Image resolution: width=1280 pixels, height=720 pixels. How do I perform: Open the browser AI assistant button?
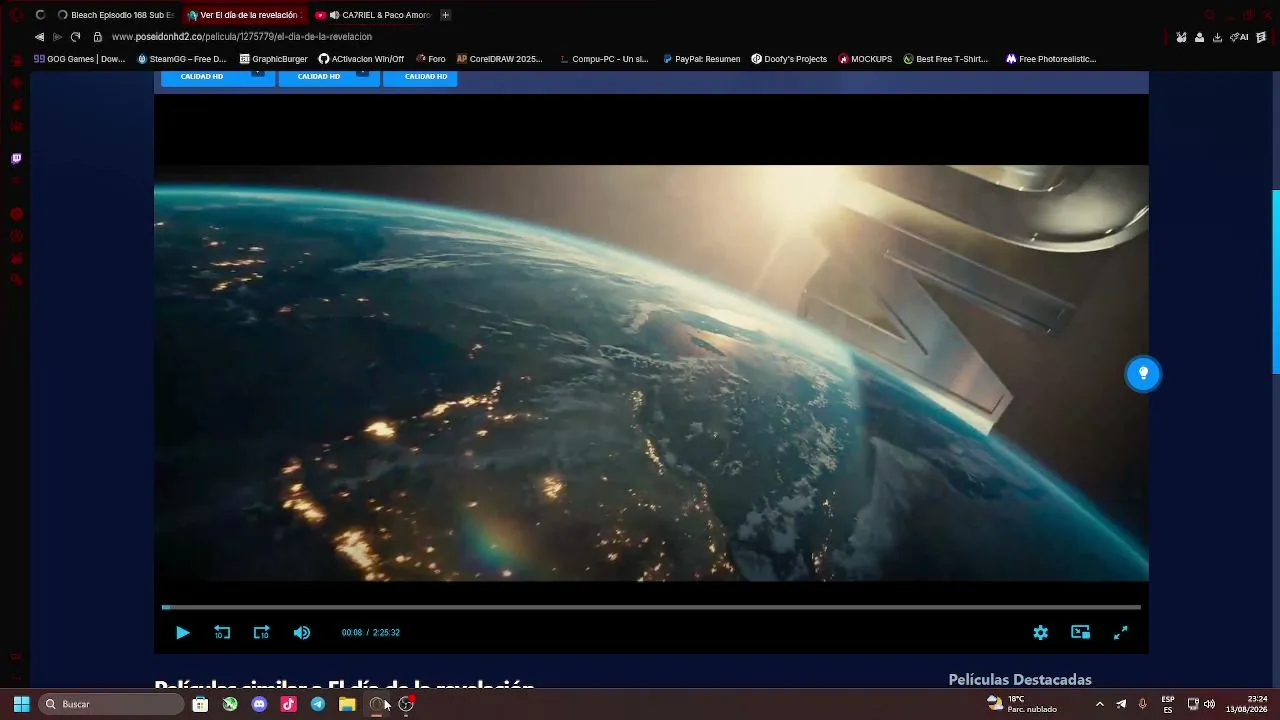pos(1239,37)
